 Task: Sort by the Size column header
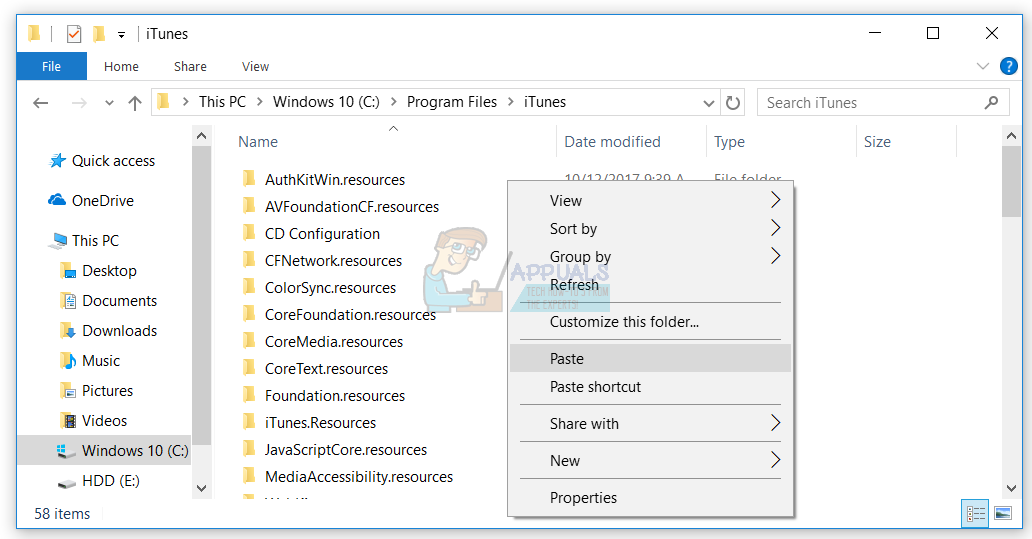click(877, 141)
